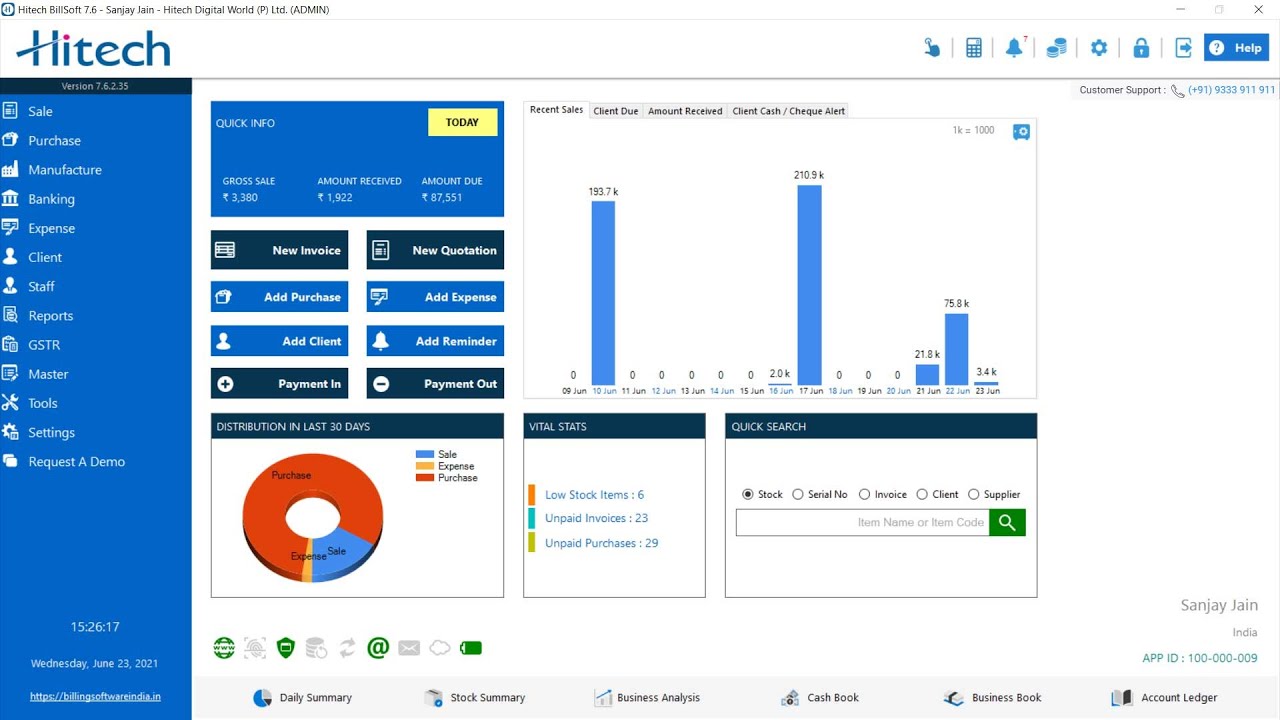The width and height of the screenshot is (1280, 720).
Task: Switch to Client Cash / Cheque Alert tab
Action: pos(788,111)
